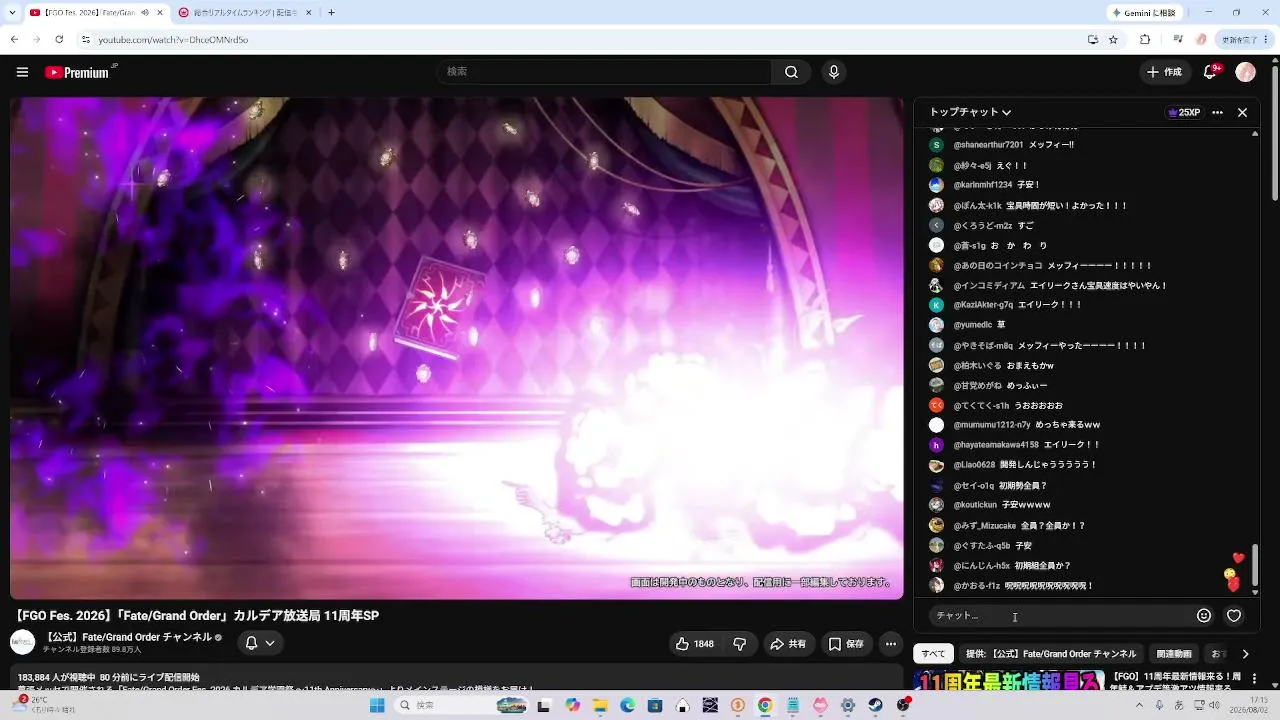
Task: Open Chrome from the taskbar
Action: (765, 705)
